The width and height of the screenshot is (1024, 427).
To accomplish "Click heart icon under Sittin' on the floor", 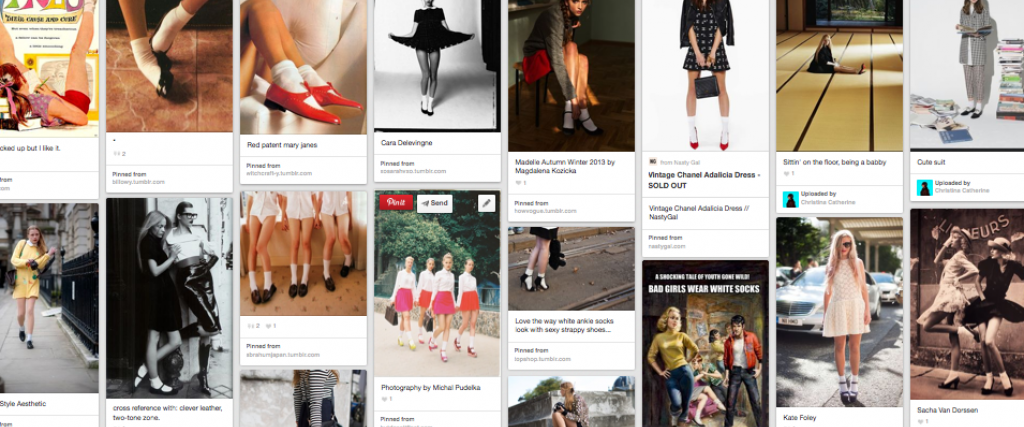I will tap(786, 174).
